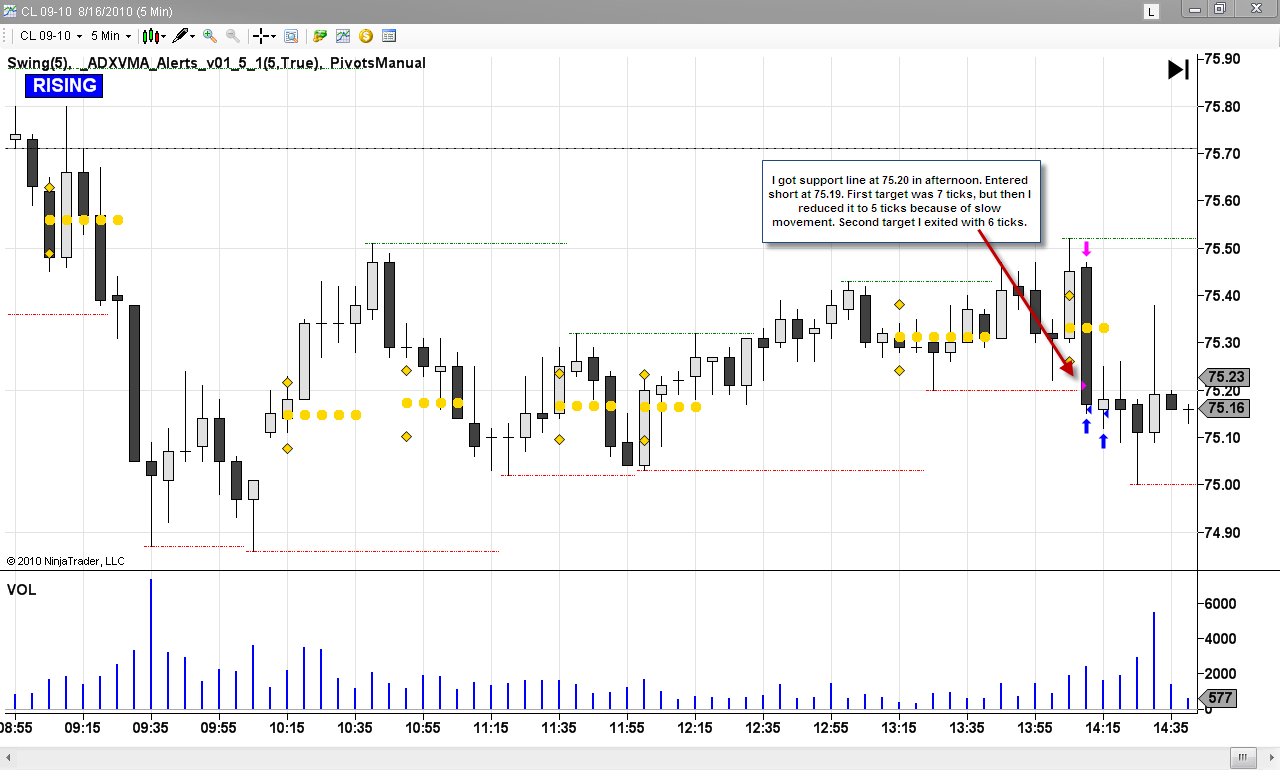Click the 75.16 last price marker
1280x770 pixels.
click(x=1225, y=408)
